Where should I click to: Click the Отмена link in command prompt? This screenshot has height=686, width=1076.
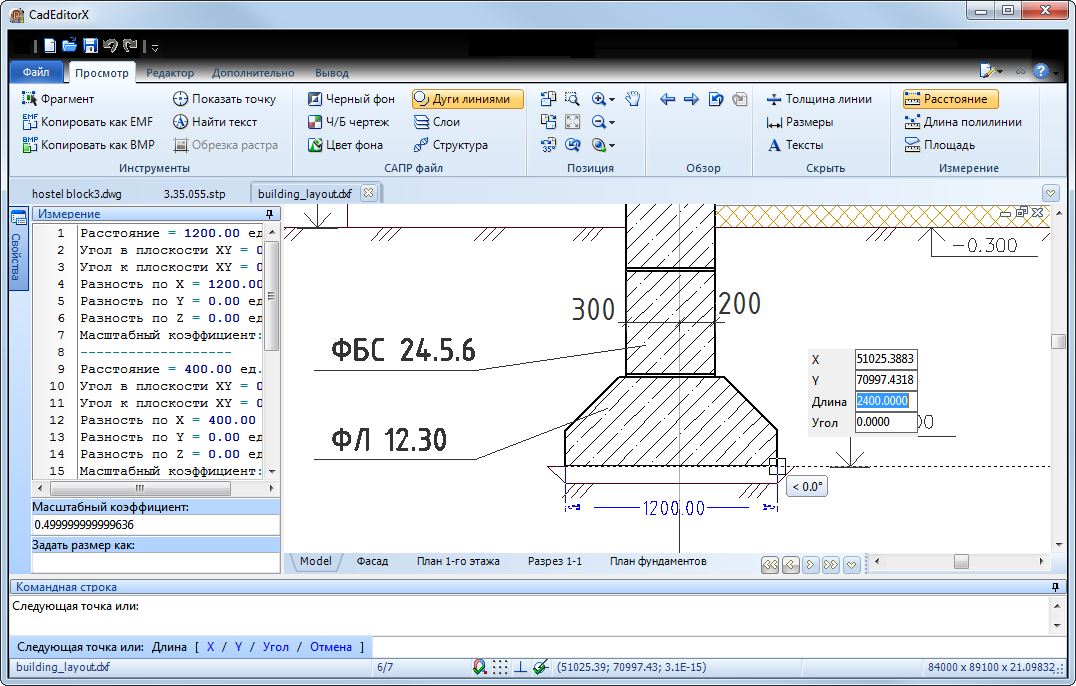[330, 647]
